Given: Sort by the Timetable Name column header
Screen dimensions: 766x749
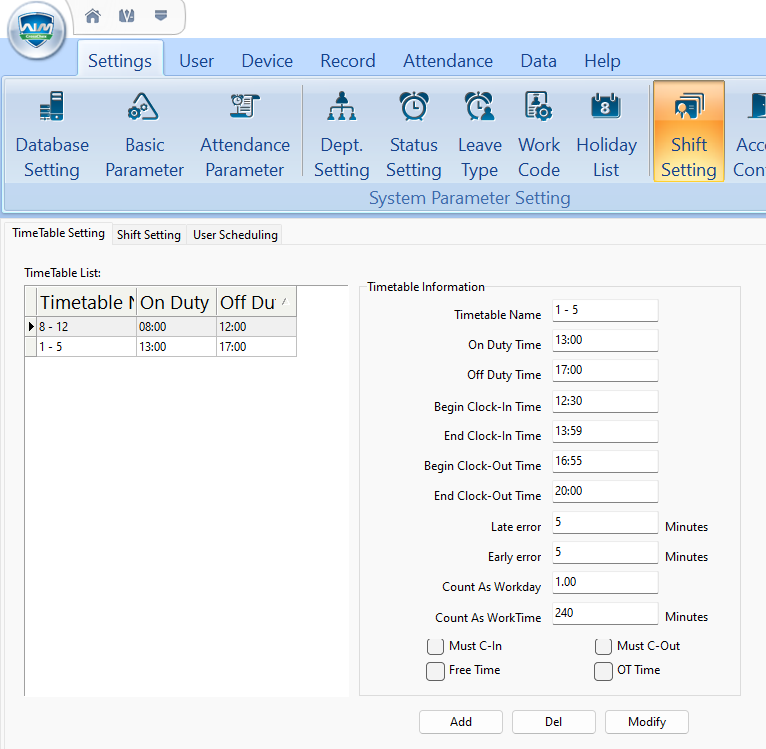Looking at the screenshot, I should click(86, 302).
